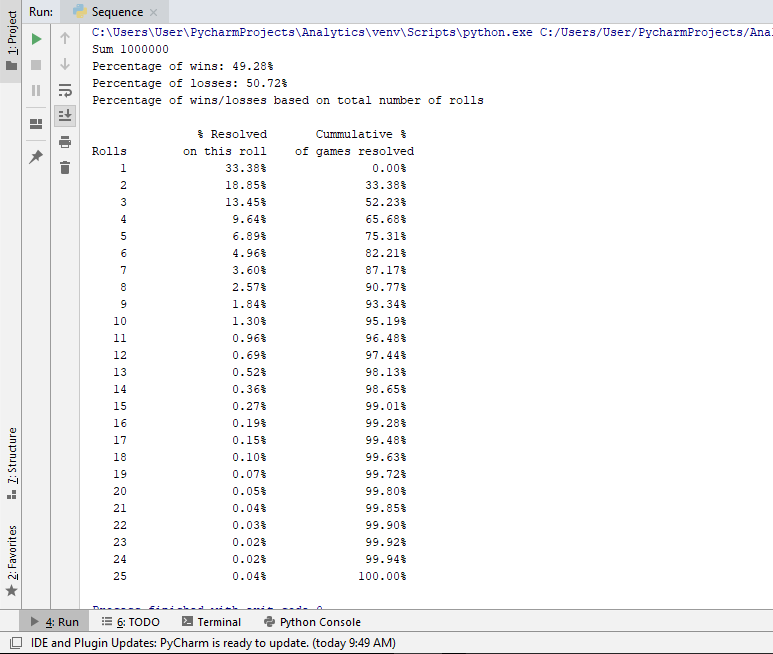Click the Restore Layout icon

(36, 123)
